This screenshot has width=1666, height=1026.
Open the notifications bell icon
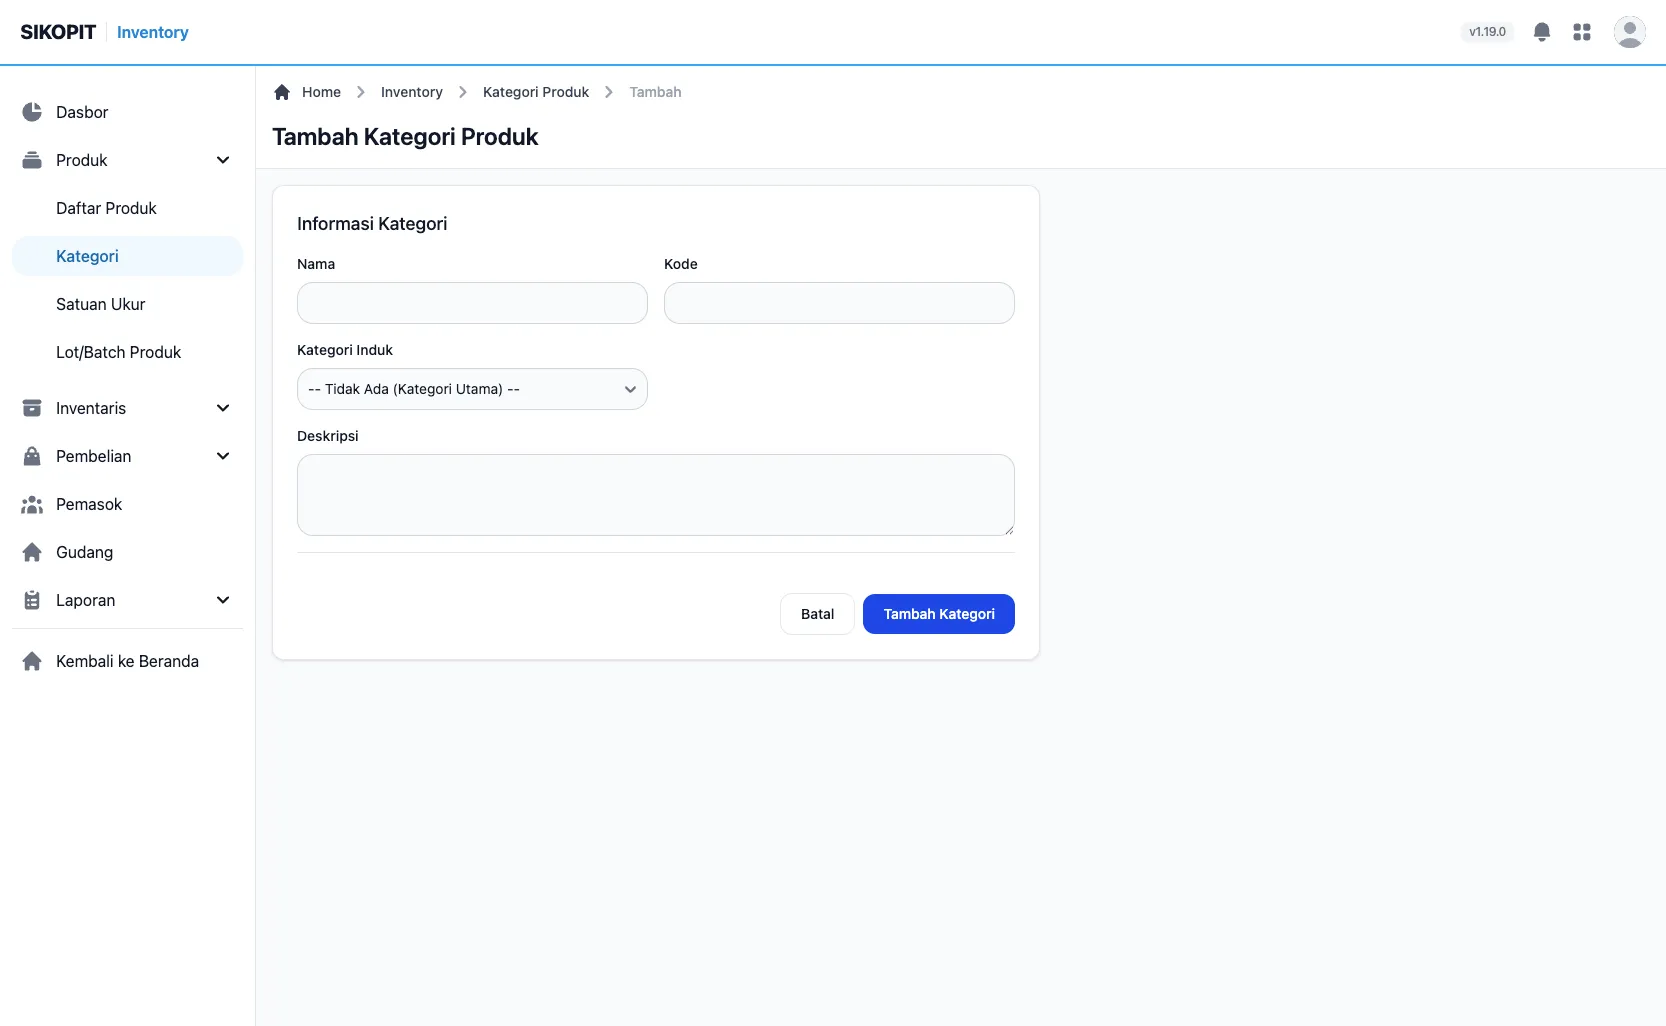pos(1542,32)
